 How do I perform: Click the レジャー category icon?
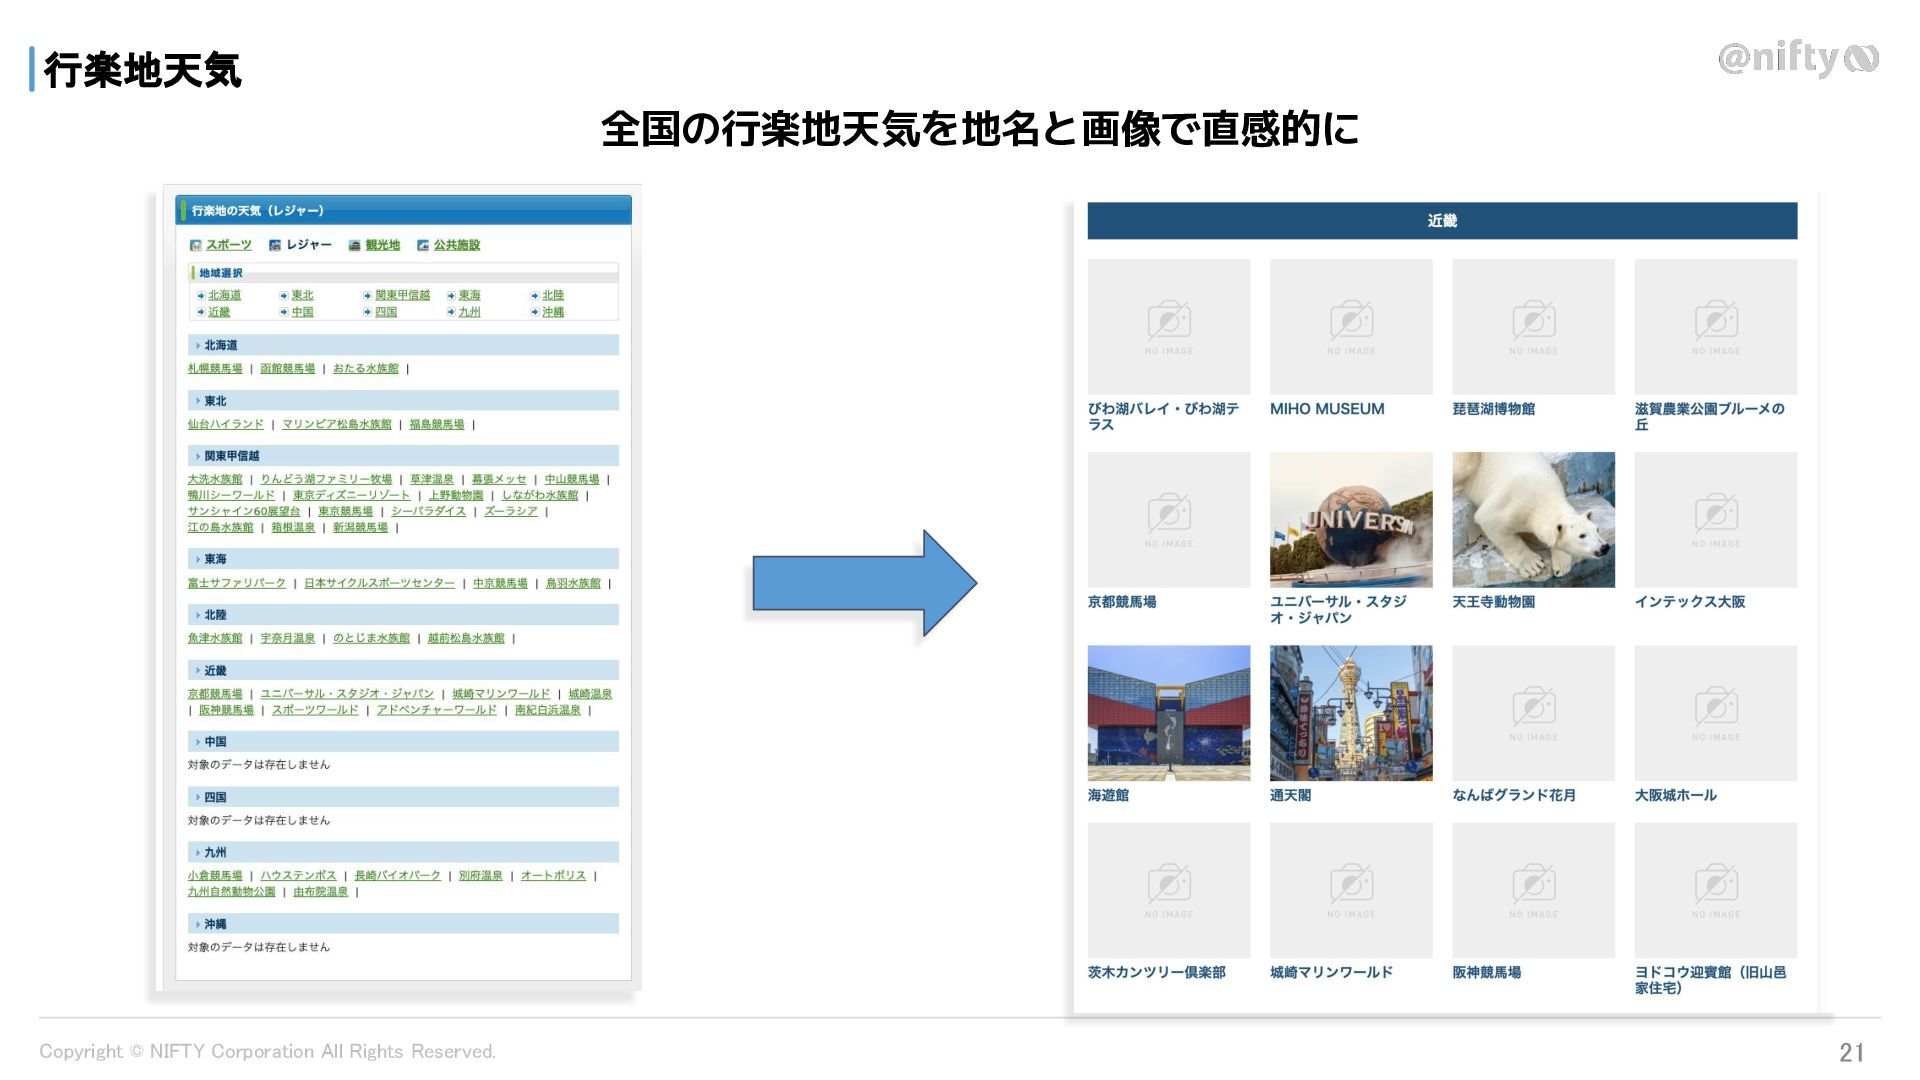tap(275, 245)
